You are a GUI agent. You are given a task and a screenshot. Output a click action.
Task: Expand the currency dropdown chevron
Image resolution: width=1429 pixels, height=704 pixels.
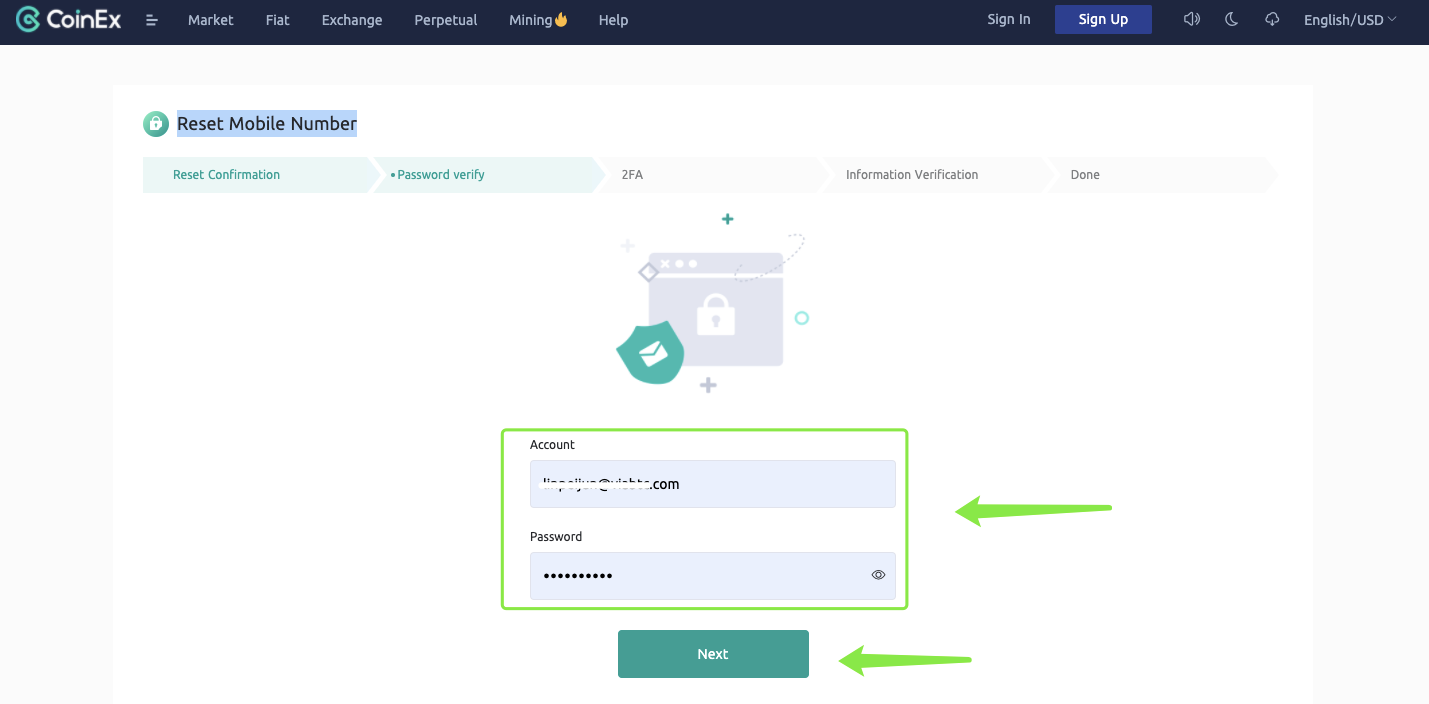pyautogui.click(x=1390, y=18)
